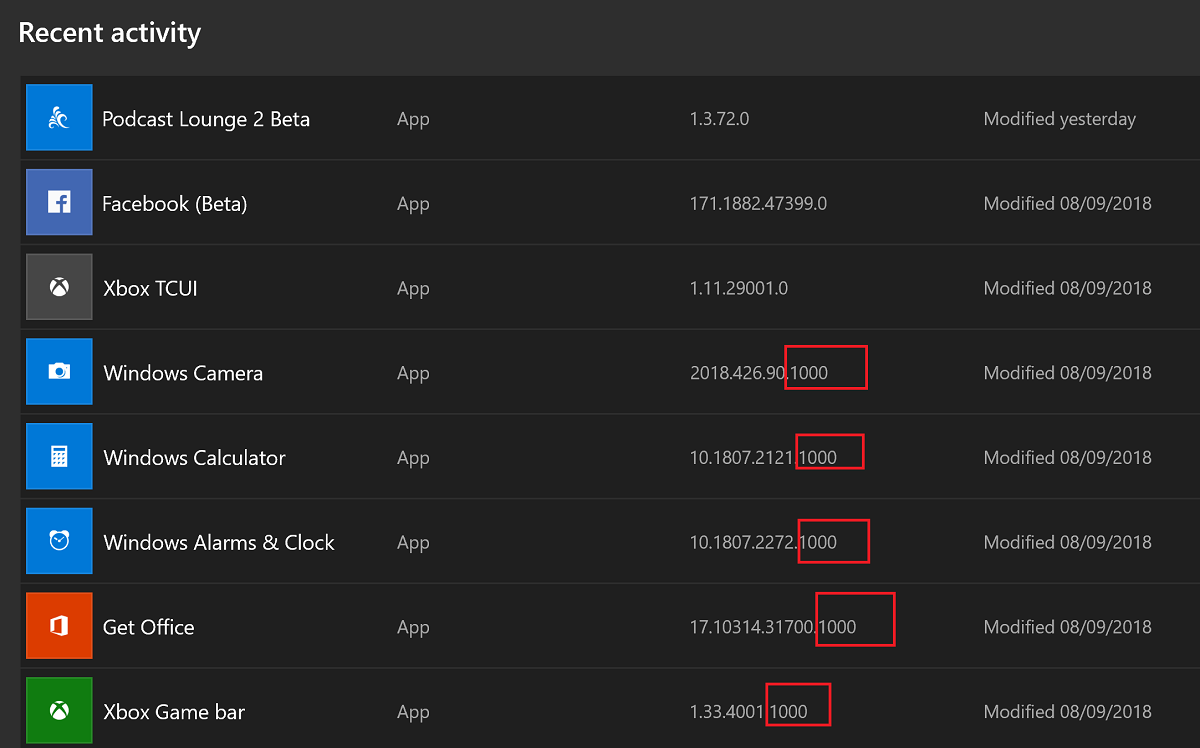Click the "App" type label for Xbox TCUI
1200x748 pixels.
pyautogui.click(x=413, y=289)
